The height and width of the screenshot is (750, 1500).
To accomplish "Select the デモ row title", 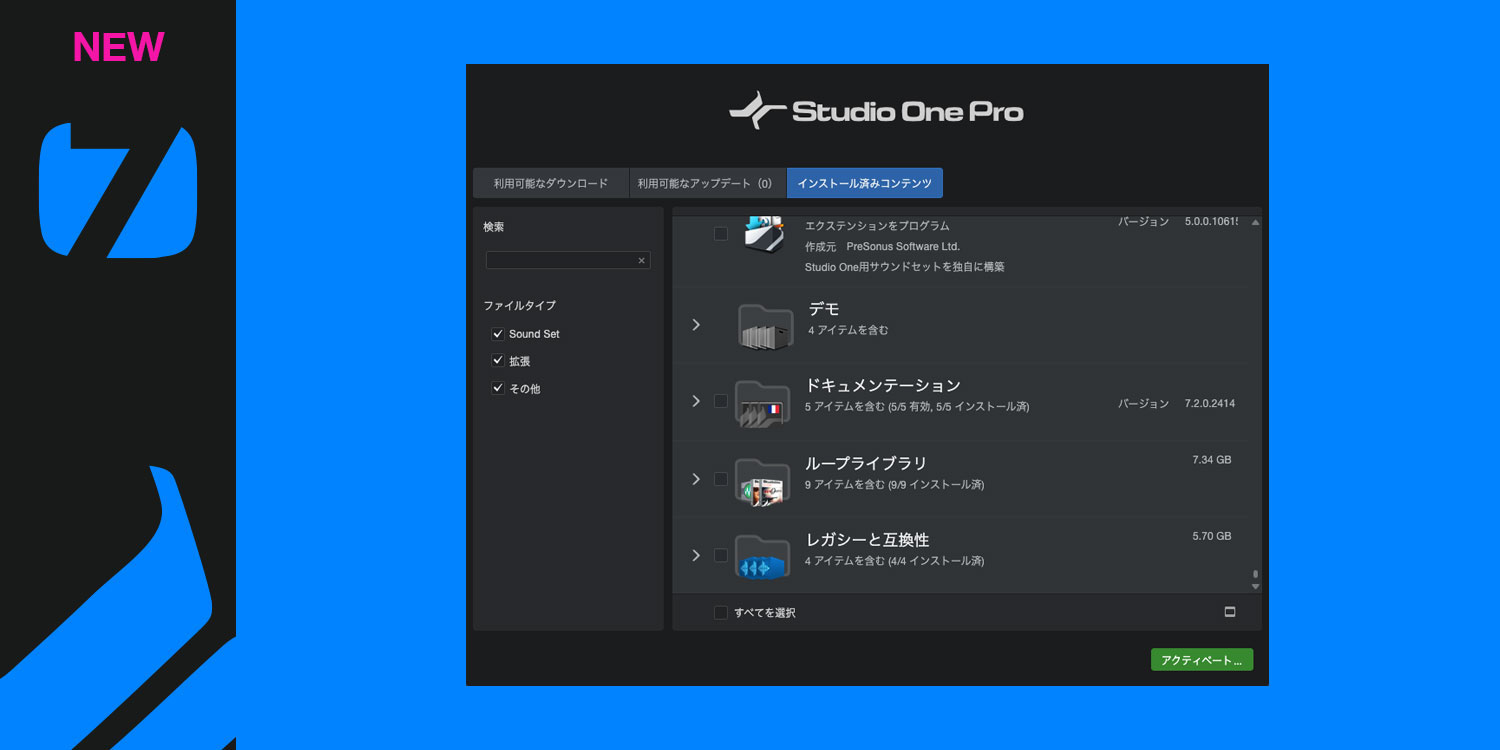I will (x=824, y=309).
